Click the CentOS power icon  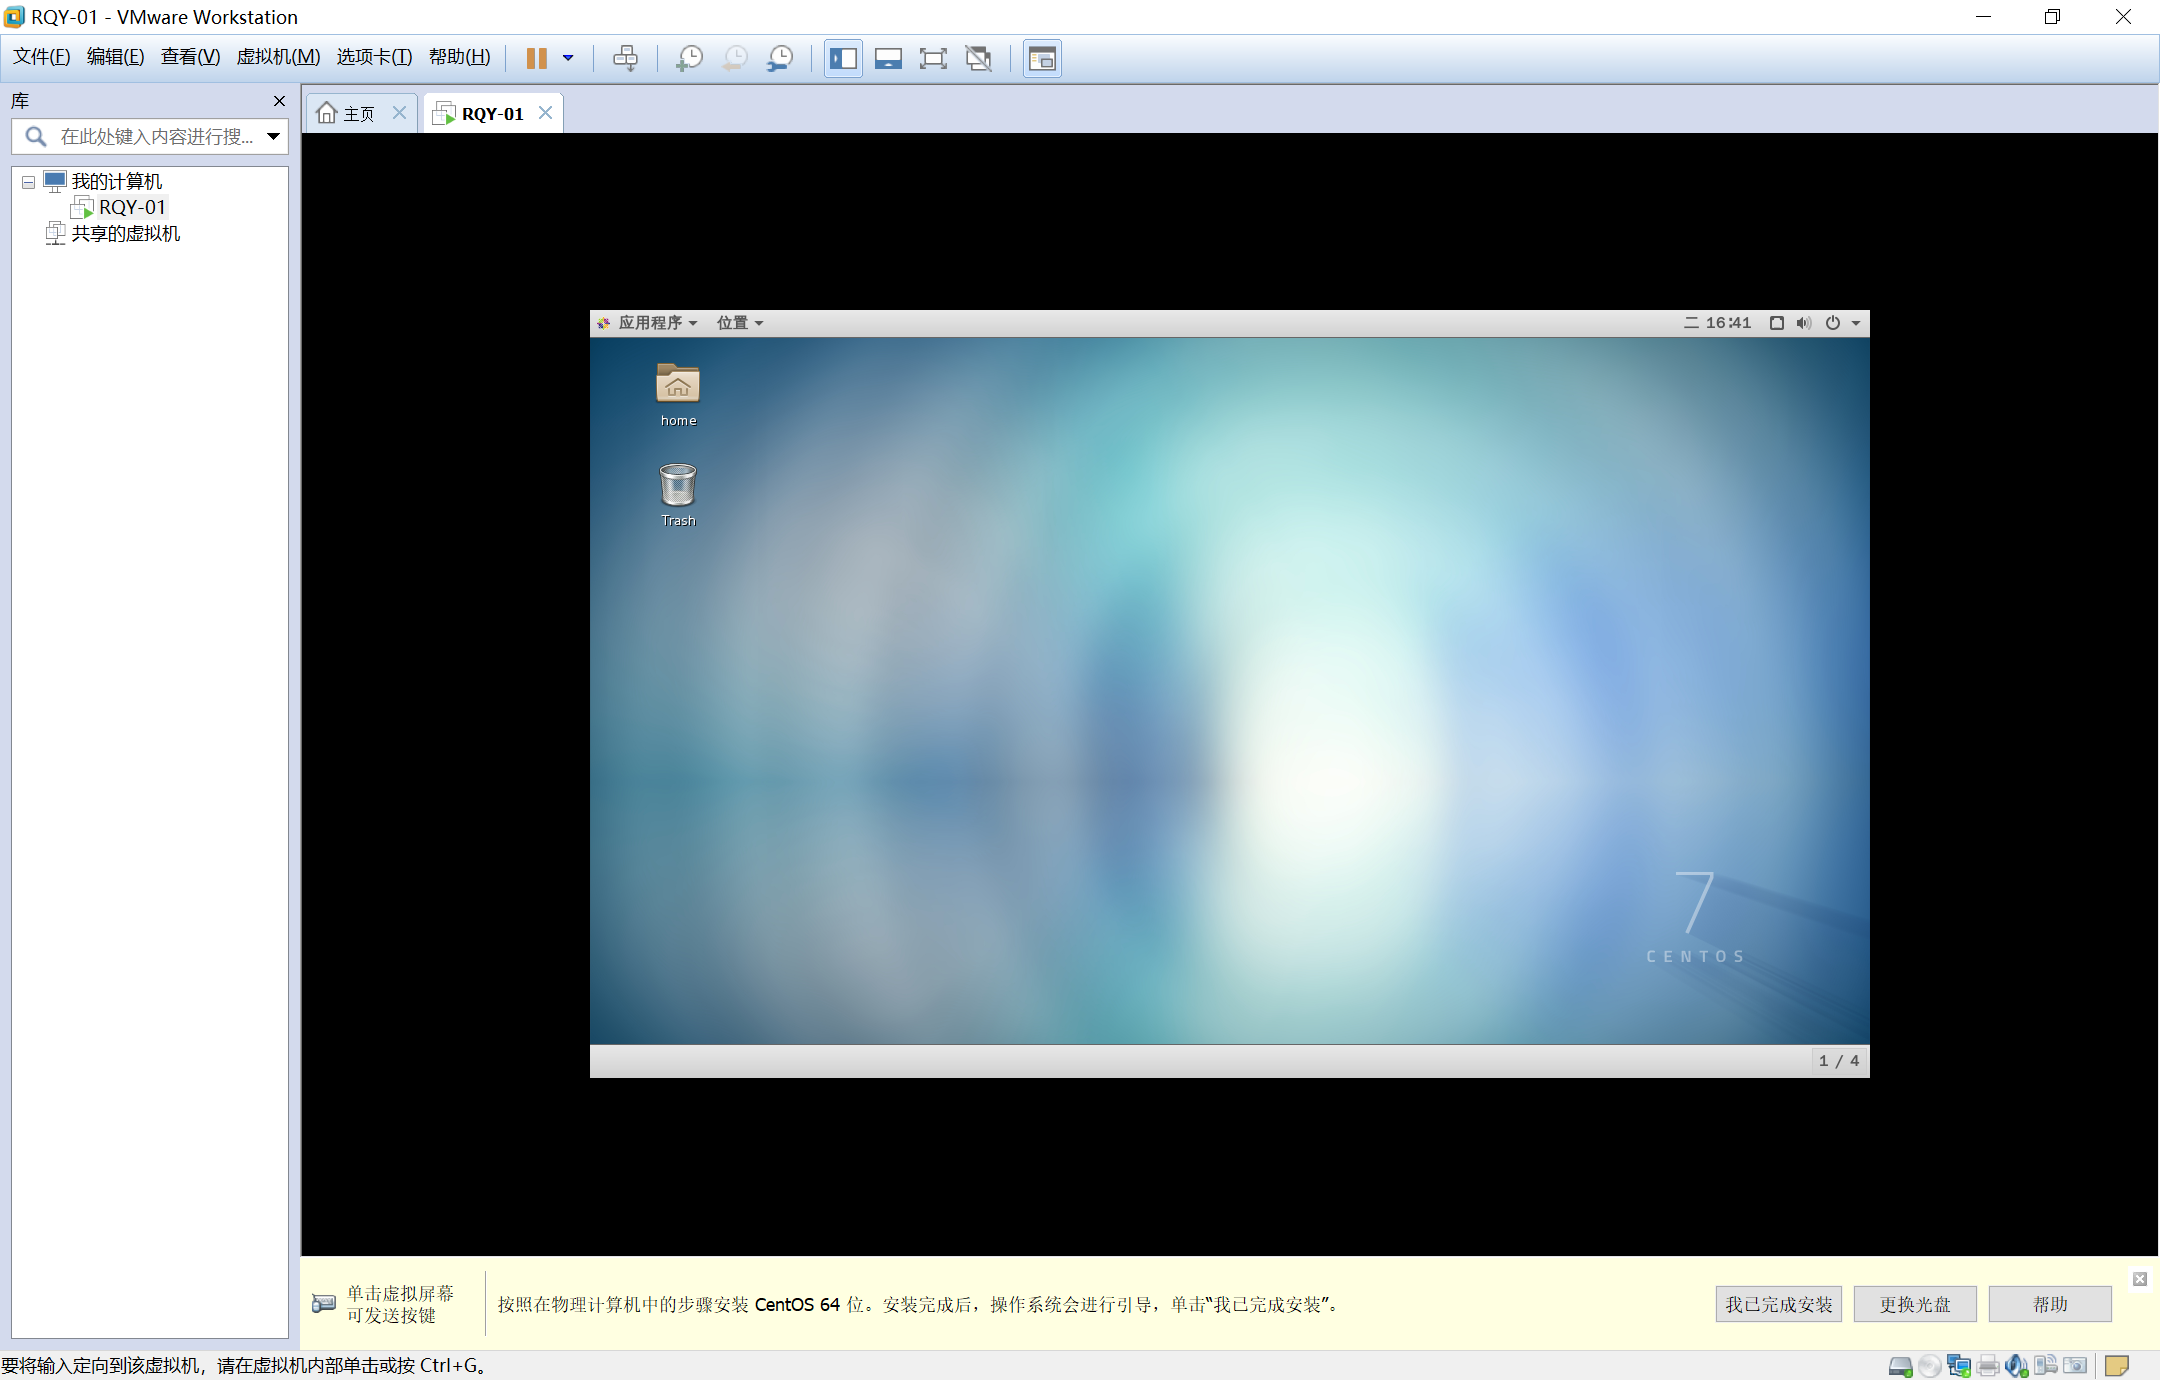1833,323
